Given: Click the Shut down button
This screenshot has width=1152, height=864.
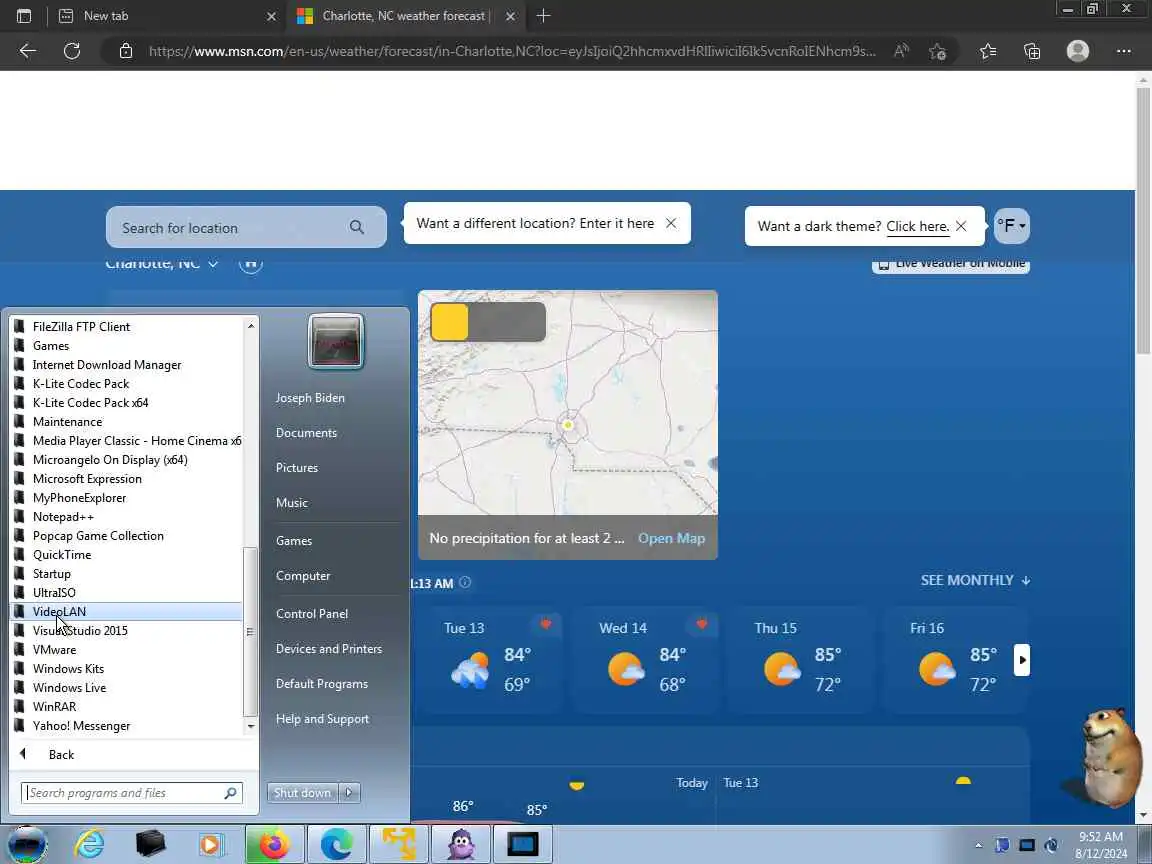Looking at the screenshot, I should point(302,793).
